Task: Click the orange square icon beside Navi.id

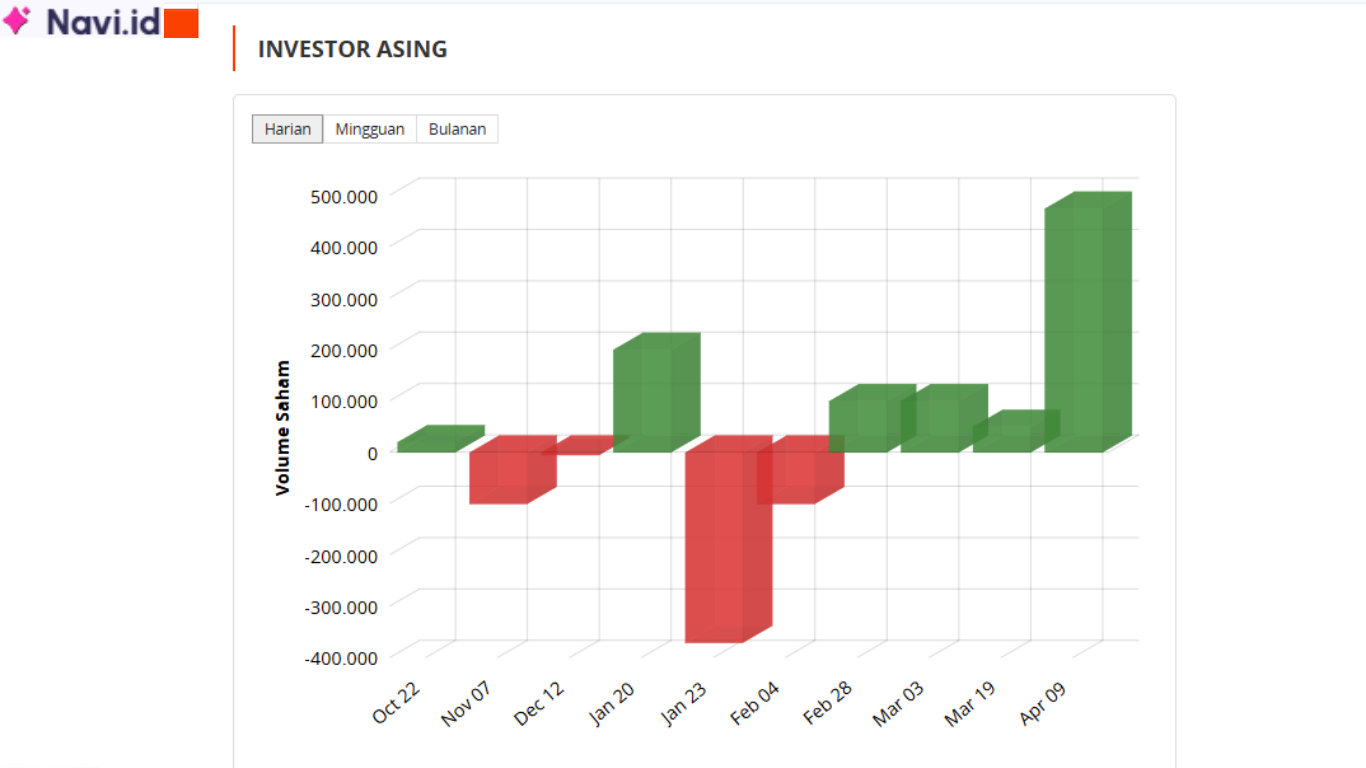Action: (180, 22)
